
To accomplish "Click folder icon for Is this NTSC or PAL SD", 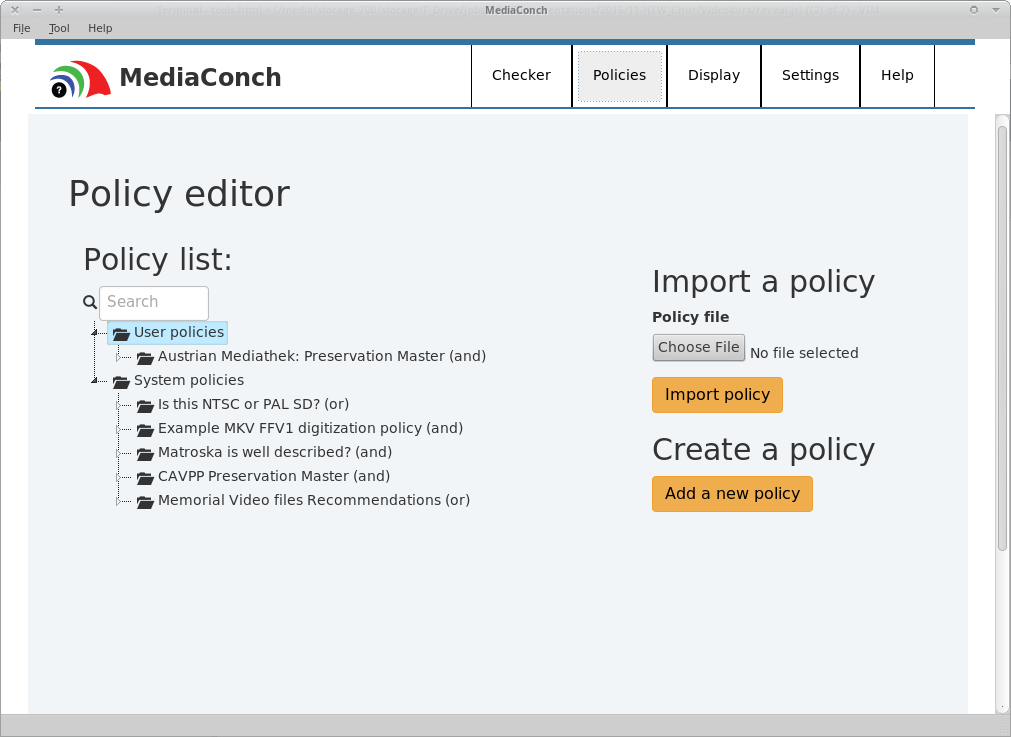I will 145,405.
